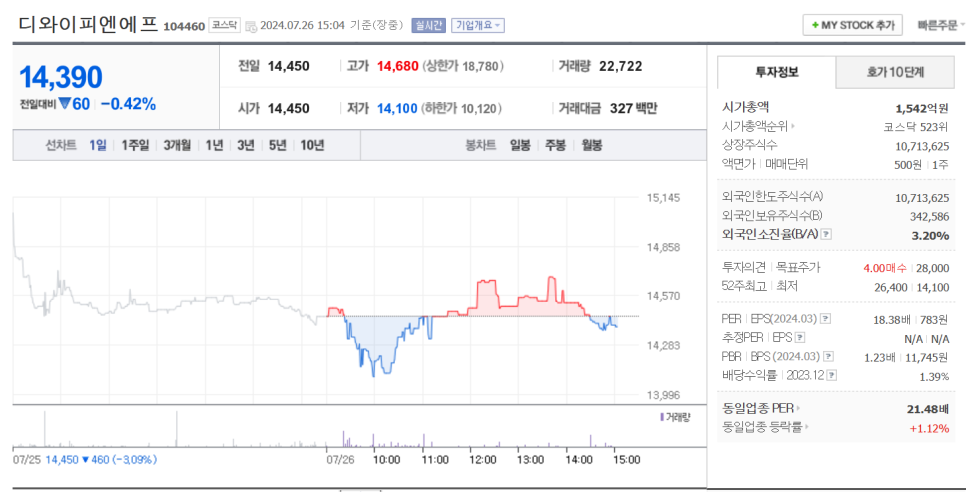The width and height of the screenshot is (966, 492).
Task: Click the 거래대금 value 327 백만
Action: pyautogui.click(x=633, y=108)
